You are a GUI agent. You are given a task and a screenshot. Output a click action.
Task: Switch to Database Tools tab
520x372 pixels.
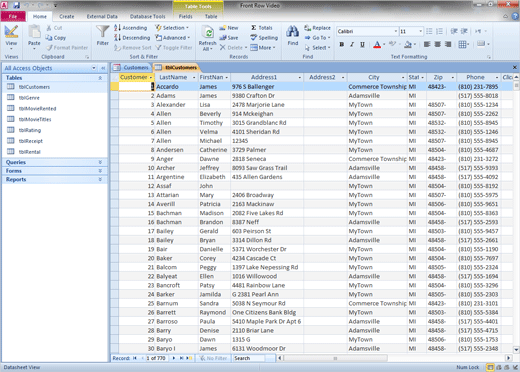point(147,16)
